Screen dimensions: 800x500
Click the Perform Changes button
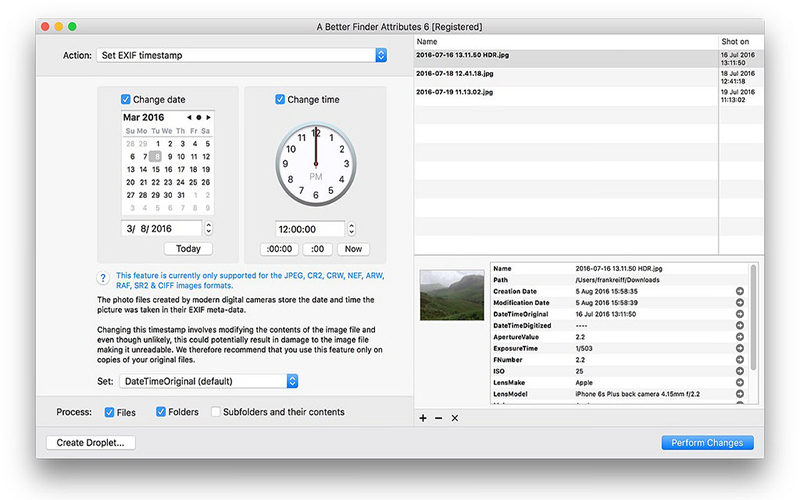[707, 442]
